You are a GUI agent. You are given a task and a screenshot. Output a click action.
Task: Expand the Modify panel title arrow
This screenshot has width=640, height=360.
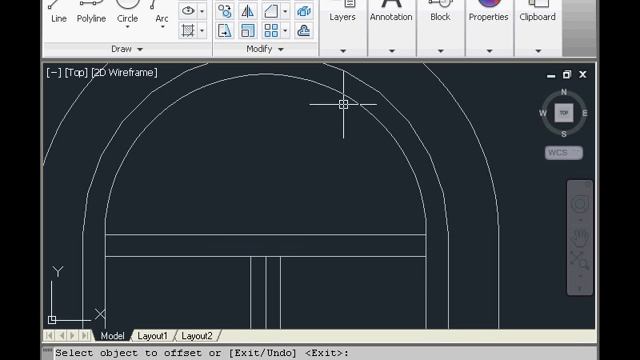pyautogui.click(x=281, y=49)
